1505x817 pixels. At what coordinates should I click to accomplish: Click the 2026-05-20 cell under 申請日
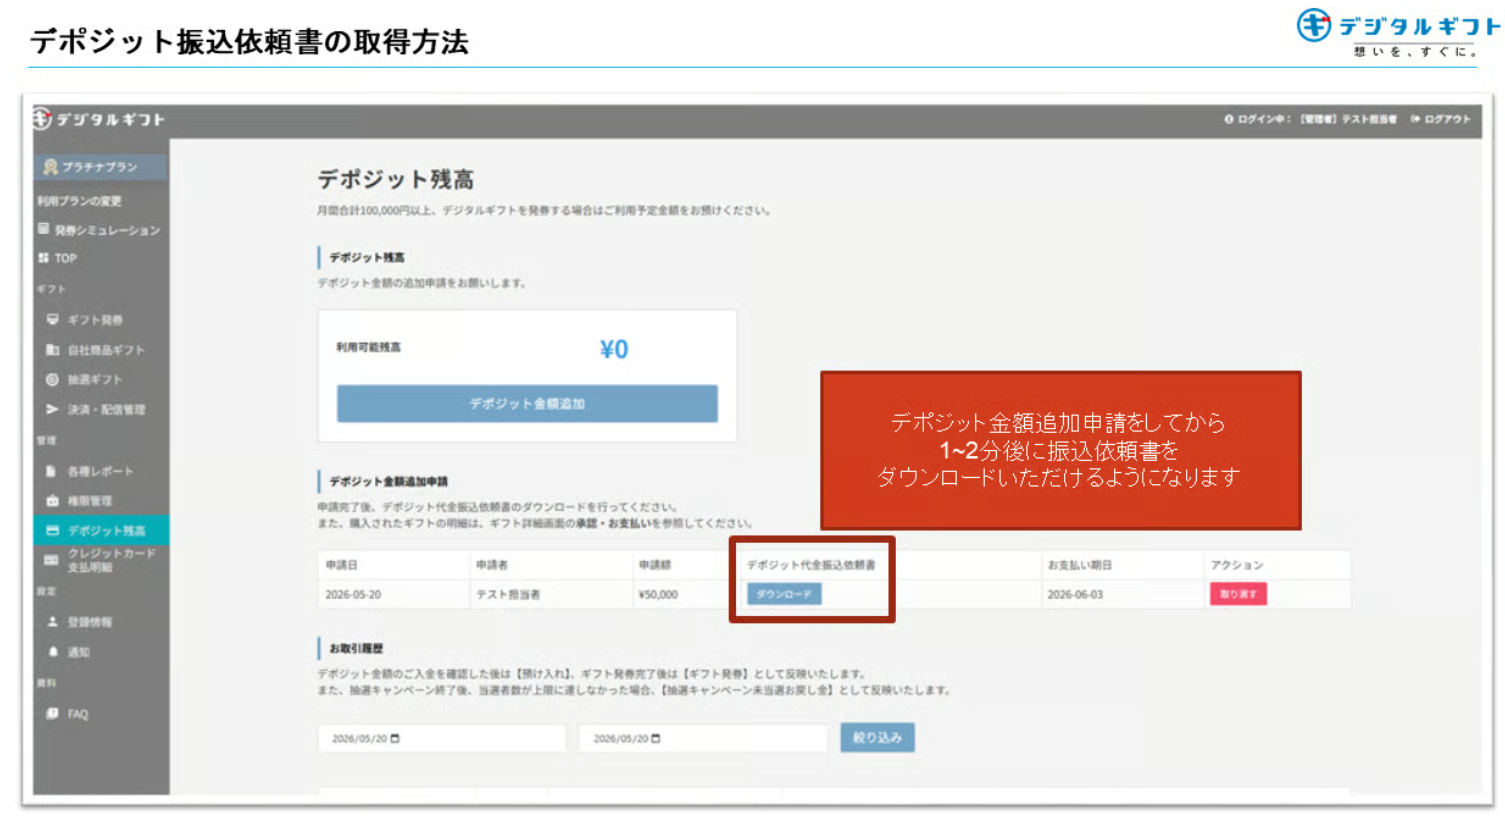coord(353,595)
